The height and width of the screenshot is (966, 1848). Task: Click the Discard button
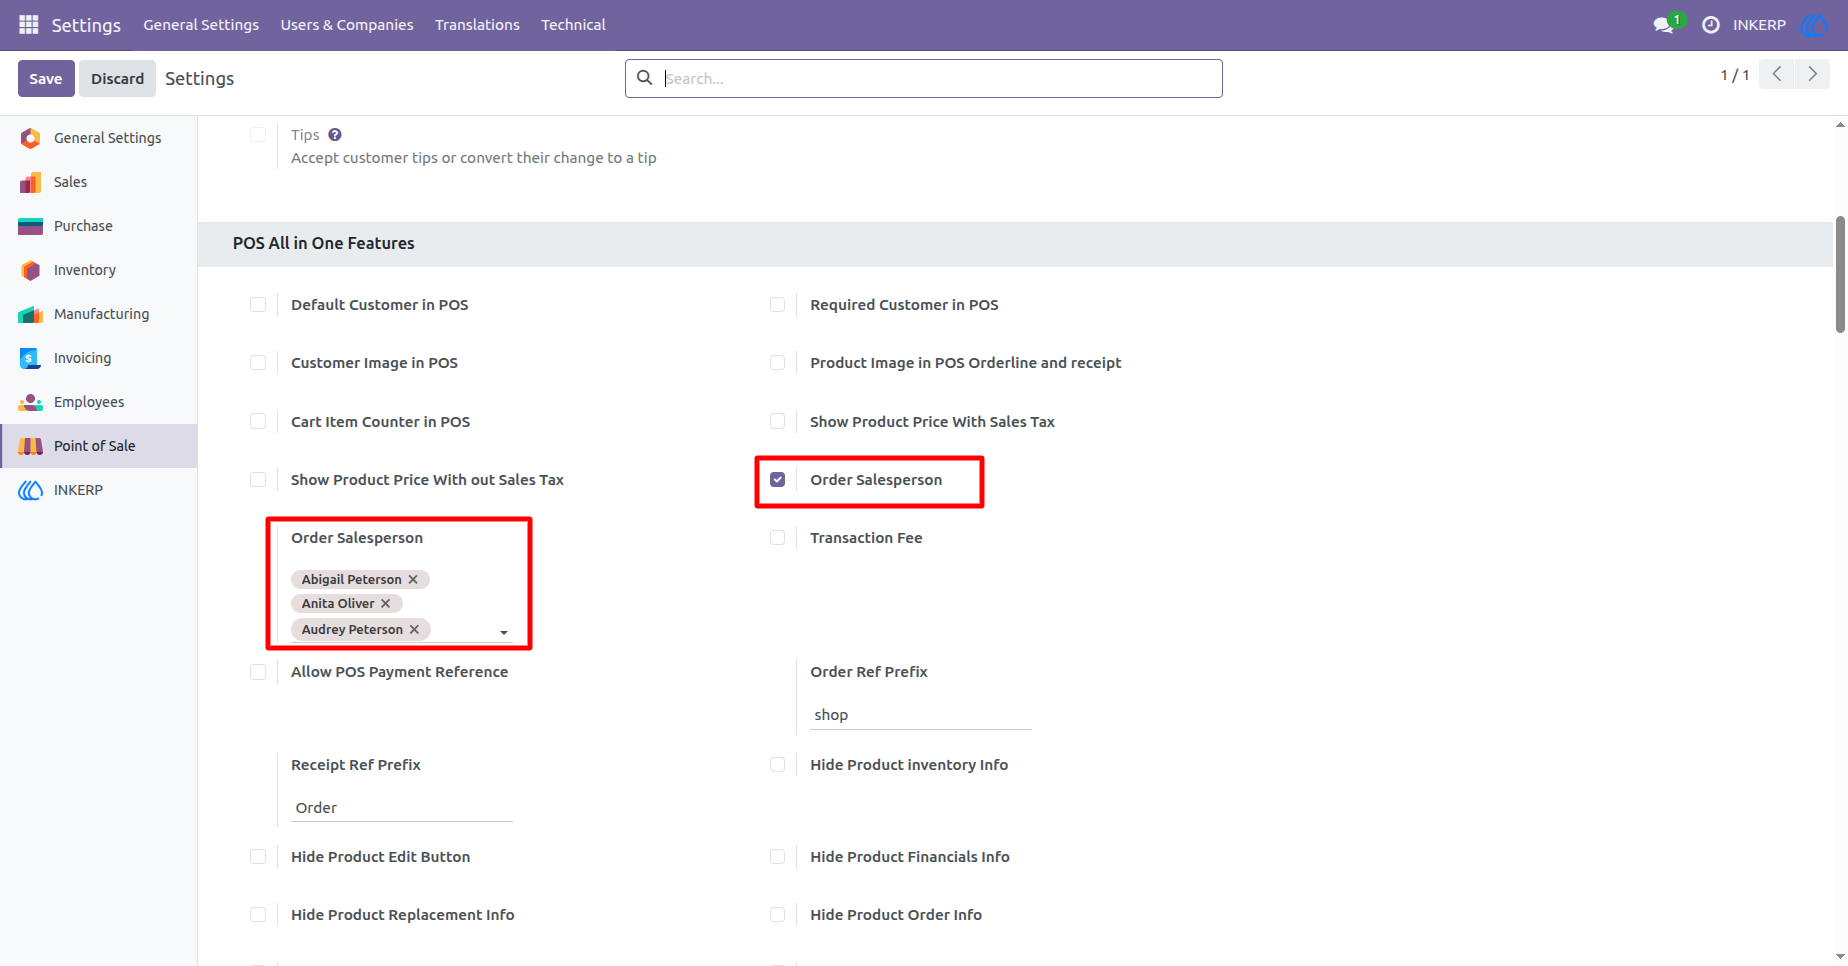pyautogui.click(x=117, y=78)
